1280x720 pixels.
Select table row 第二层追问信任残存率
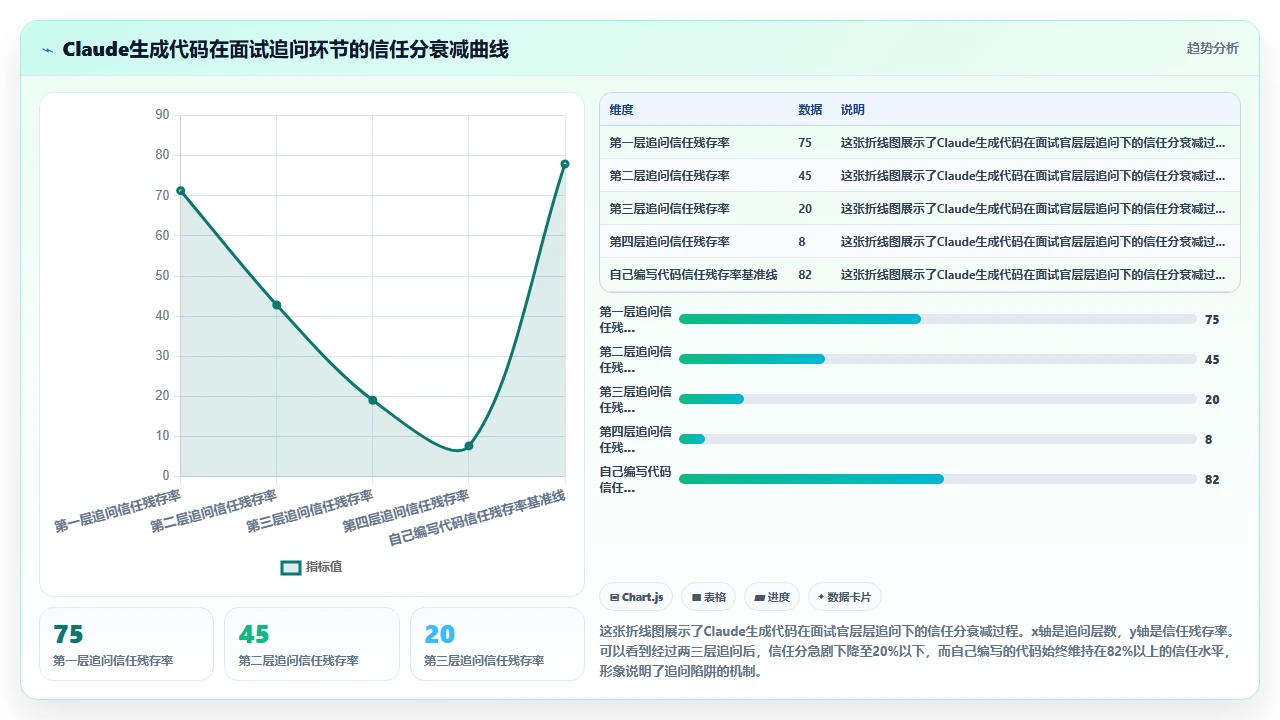point(920,176)
